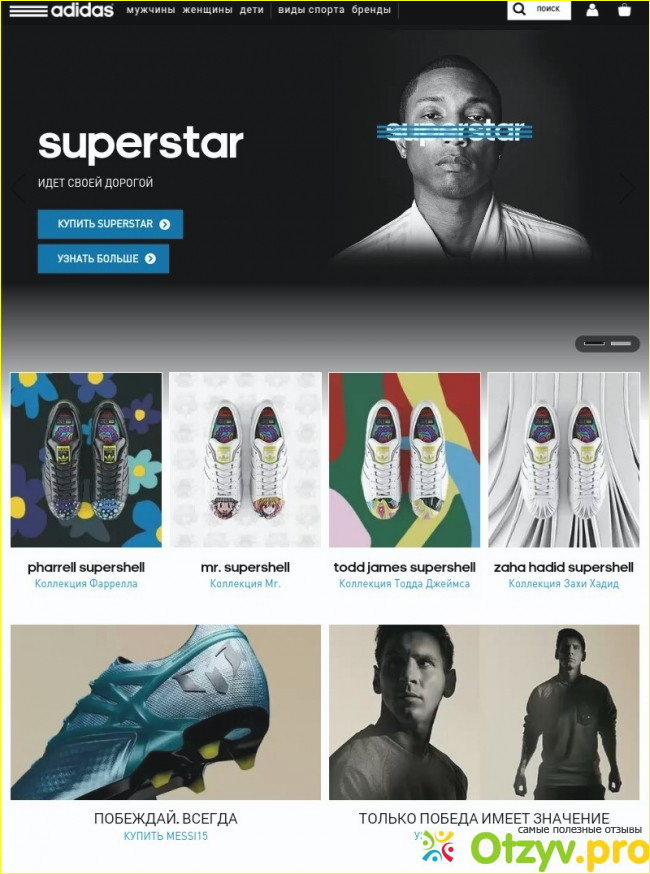Click the поиск search field
The image size is (650, 874).
coord(539,9)
